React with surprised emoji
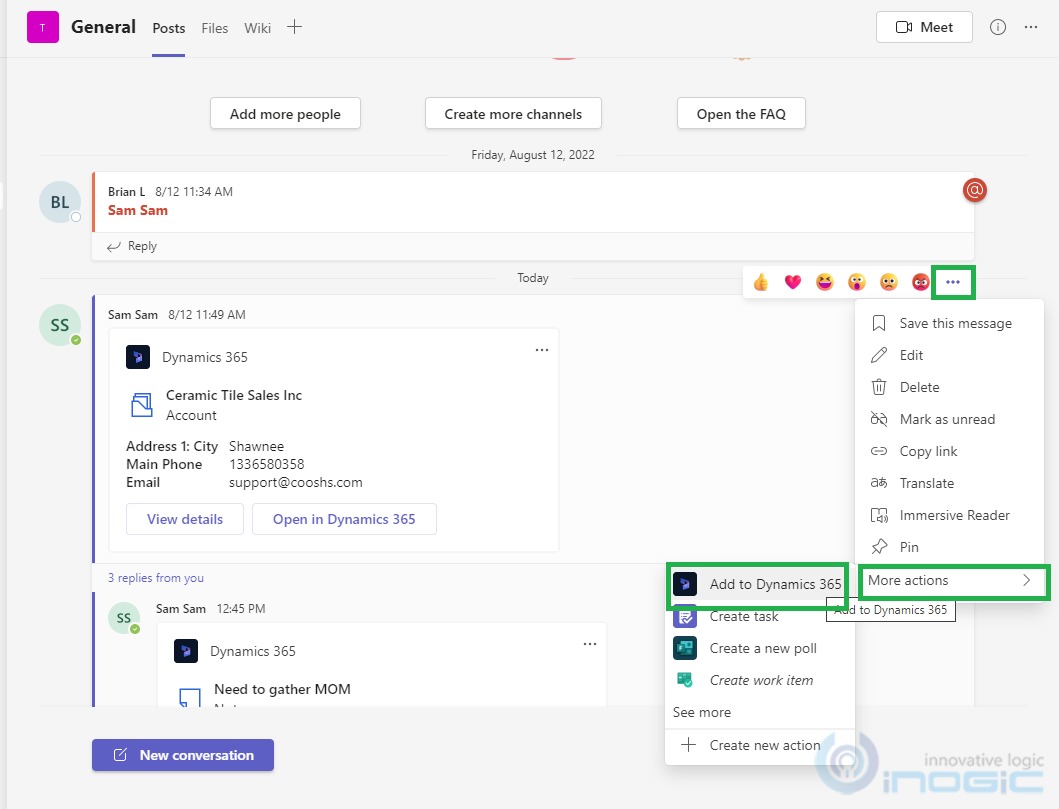The width and height of the screenshot is (1059, 809). point(856,282)
